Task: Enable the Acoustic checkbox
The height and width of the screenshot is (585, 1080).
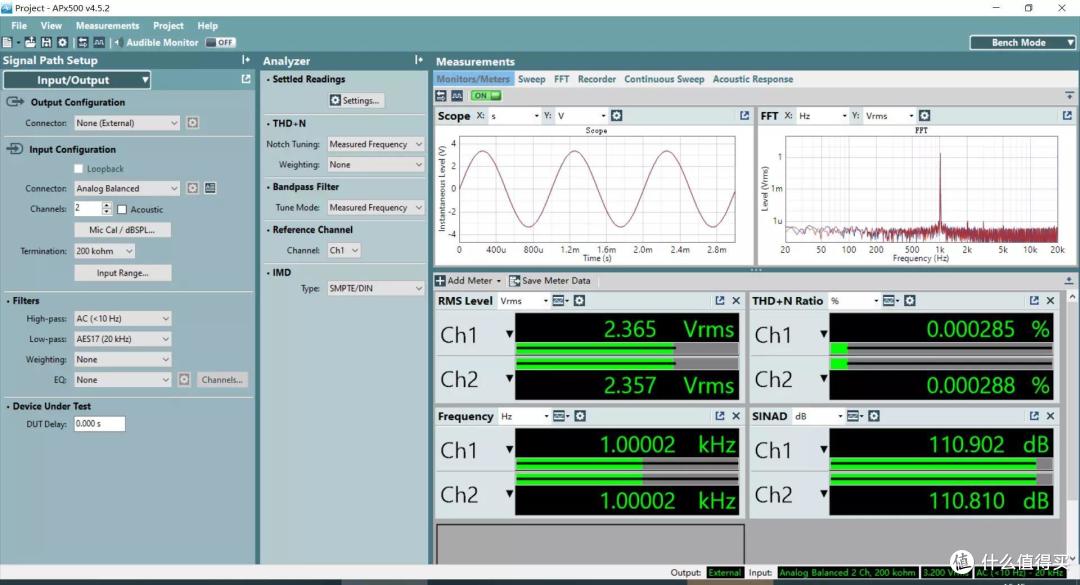Action: tap(122, 209)
